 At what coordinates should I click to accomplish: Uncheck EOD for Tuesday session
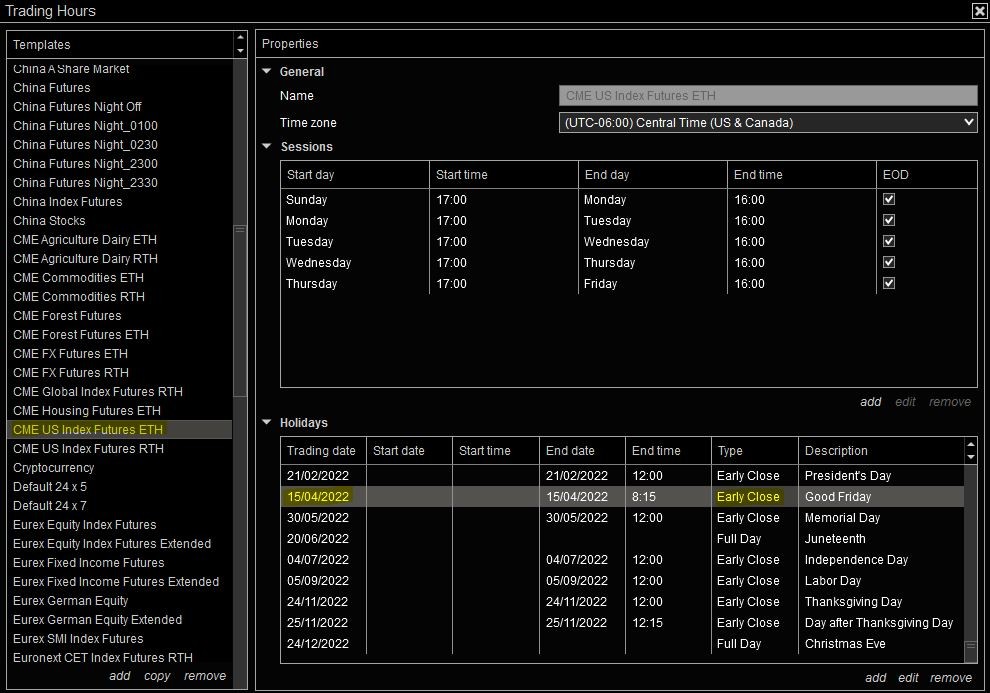(x=889, y=242)
